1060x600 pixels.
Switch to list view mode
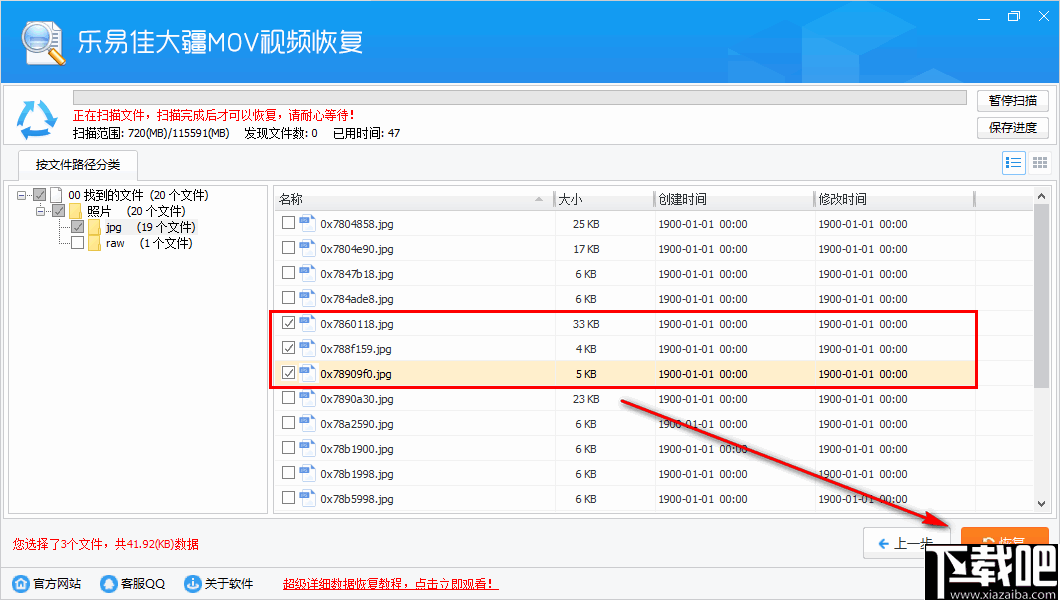[1013, 162]
